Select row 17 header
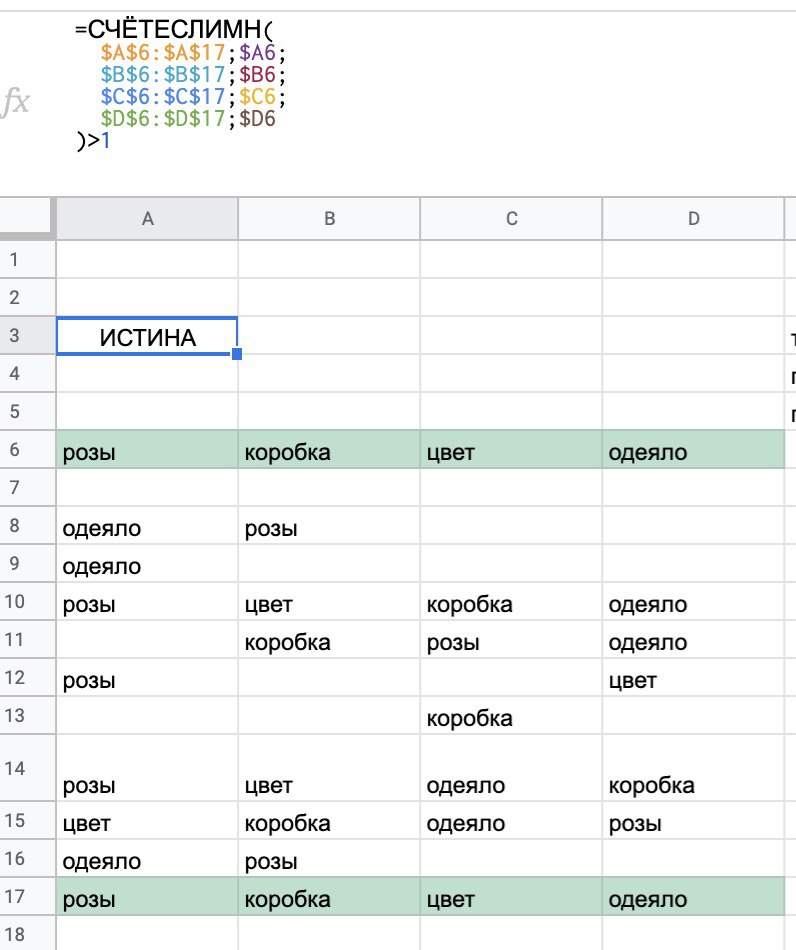The height and width of the screenshot is (950, 796). coord(27,897)
